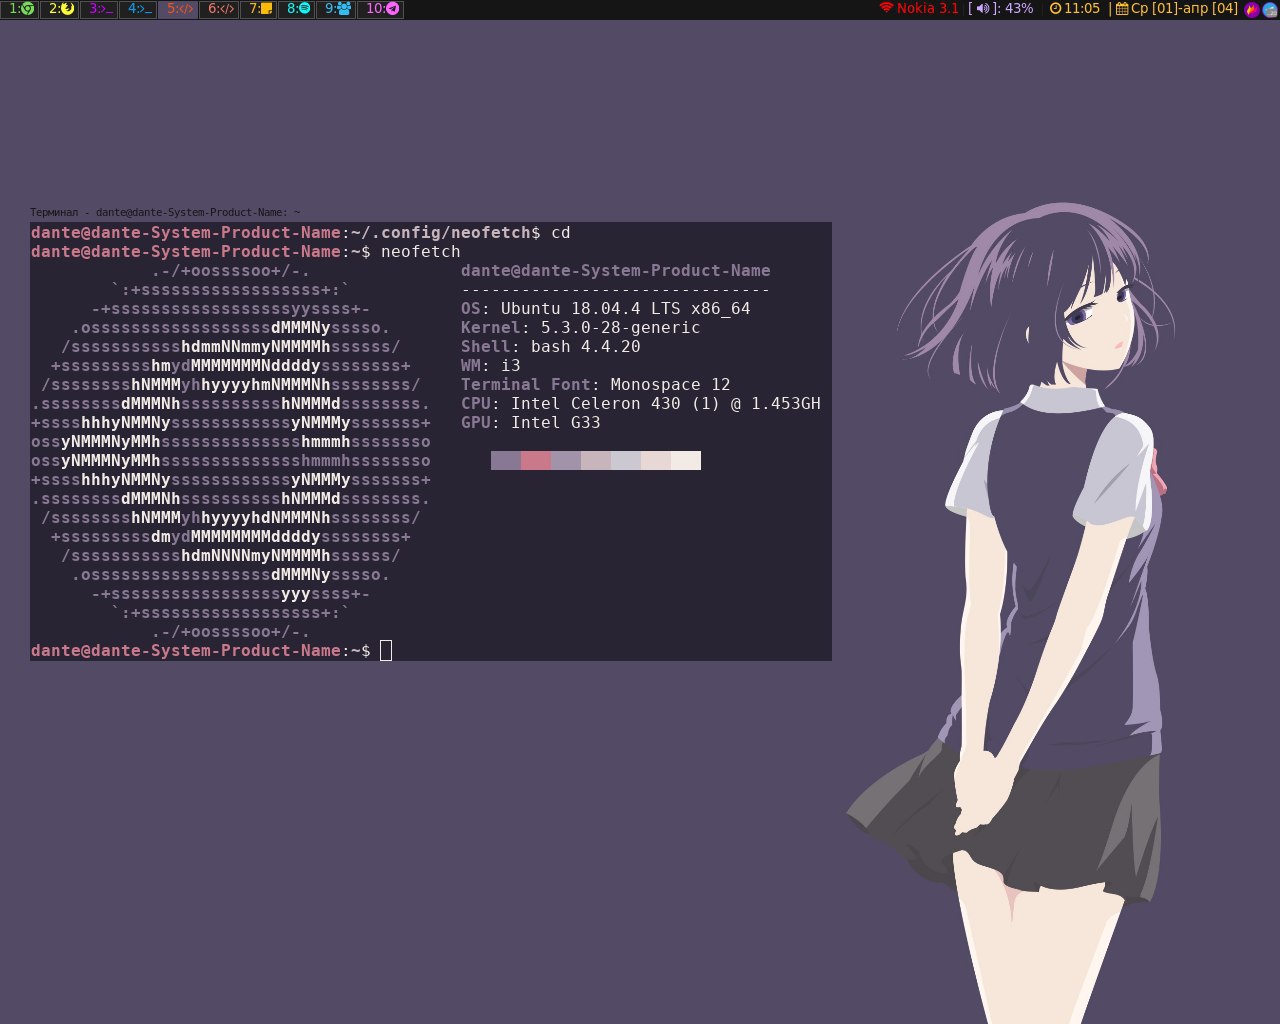1280x1024 pixels.
Task: Switch to workspace 8 Spotify icon
Action: [x=297, y=9]
